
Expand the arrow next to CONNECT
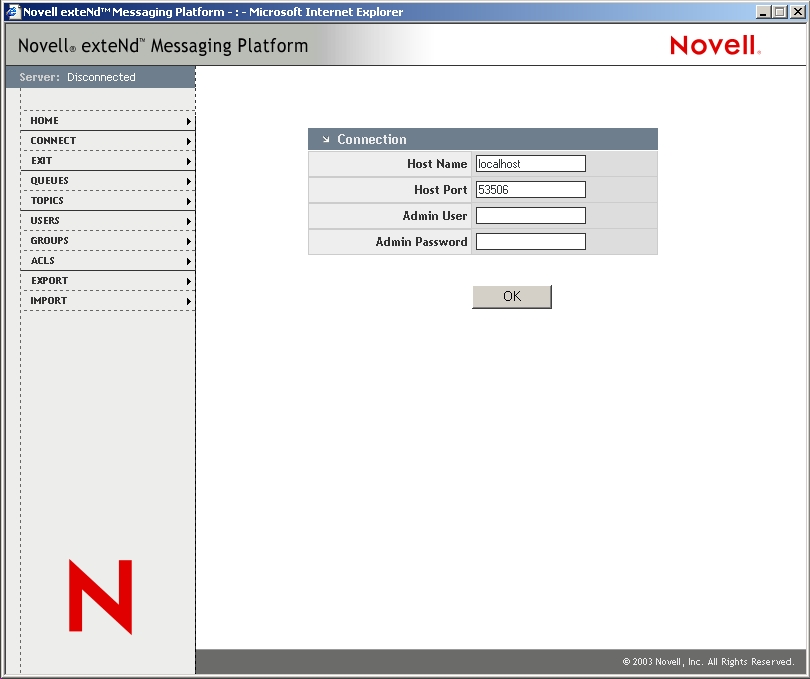click(x=189, y=141)
